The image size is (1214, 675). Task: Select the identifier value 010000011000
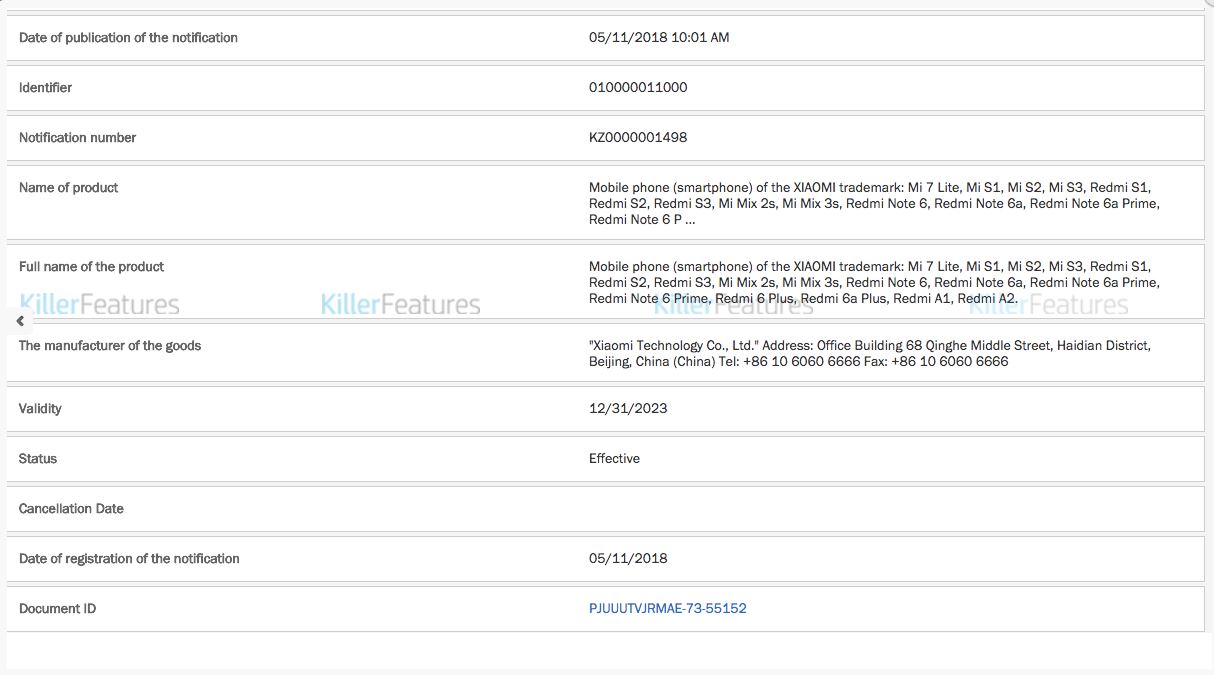click(638, 87)
